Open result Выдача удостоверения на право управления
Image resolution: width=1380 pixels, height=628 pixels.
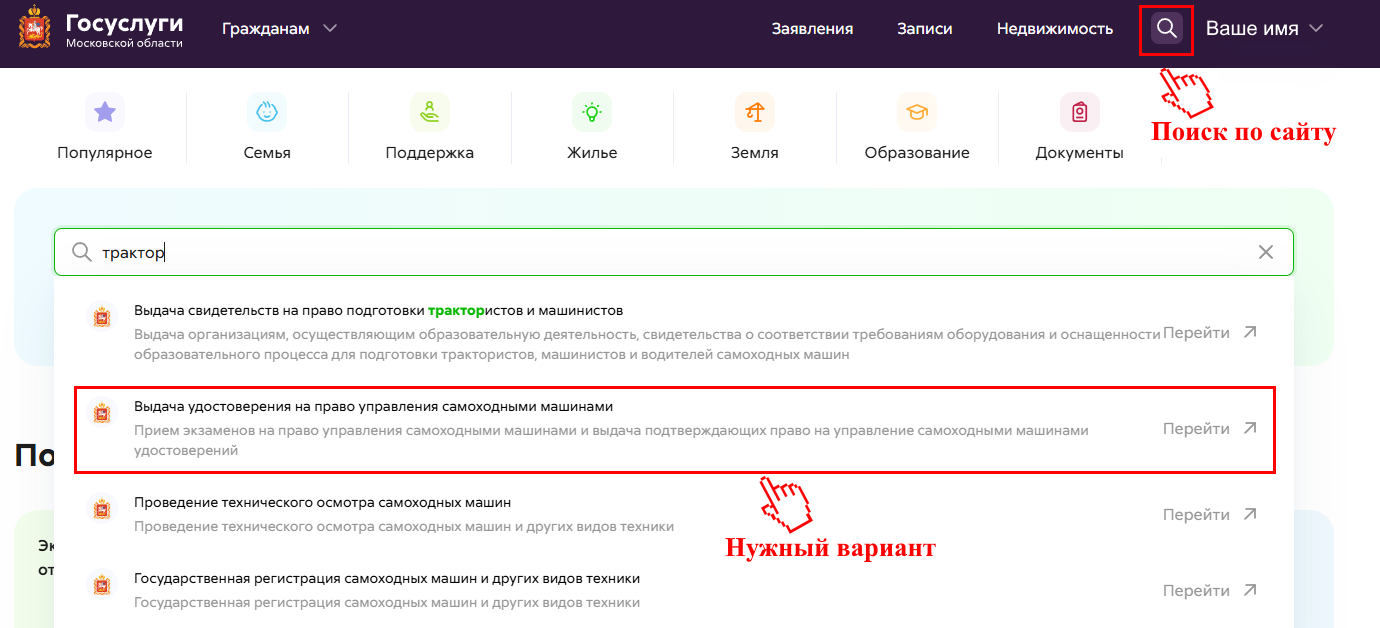pos(373,407)
